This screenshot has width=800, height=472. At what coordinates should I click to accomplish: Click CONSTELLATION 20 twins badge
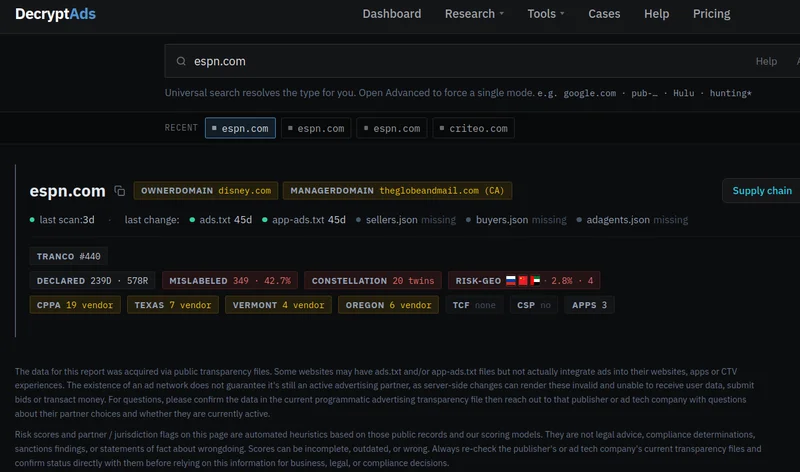(x=373, y=281)
